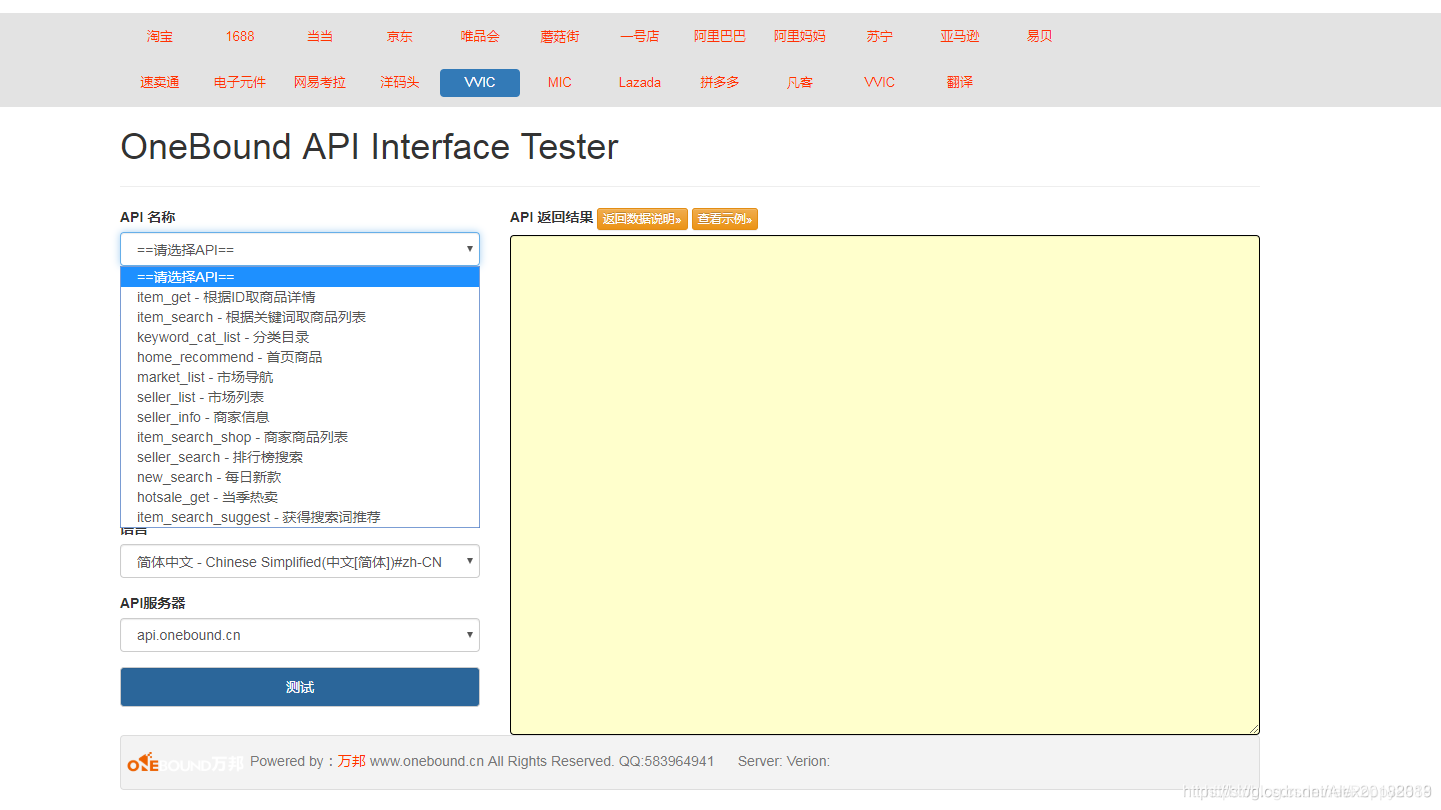The height and width of the screenshot is (810, 1441).
Task: Click the 返回数据说明» orange button
Action: click(642, 219)
